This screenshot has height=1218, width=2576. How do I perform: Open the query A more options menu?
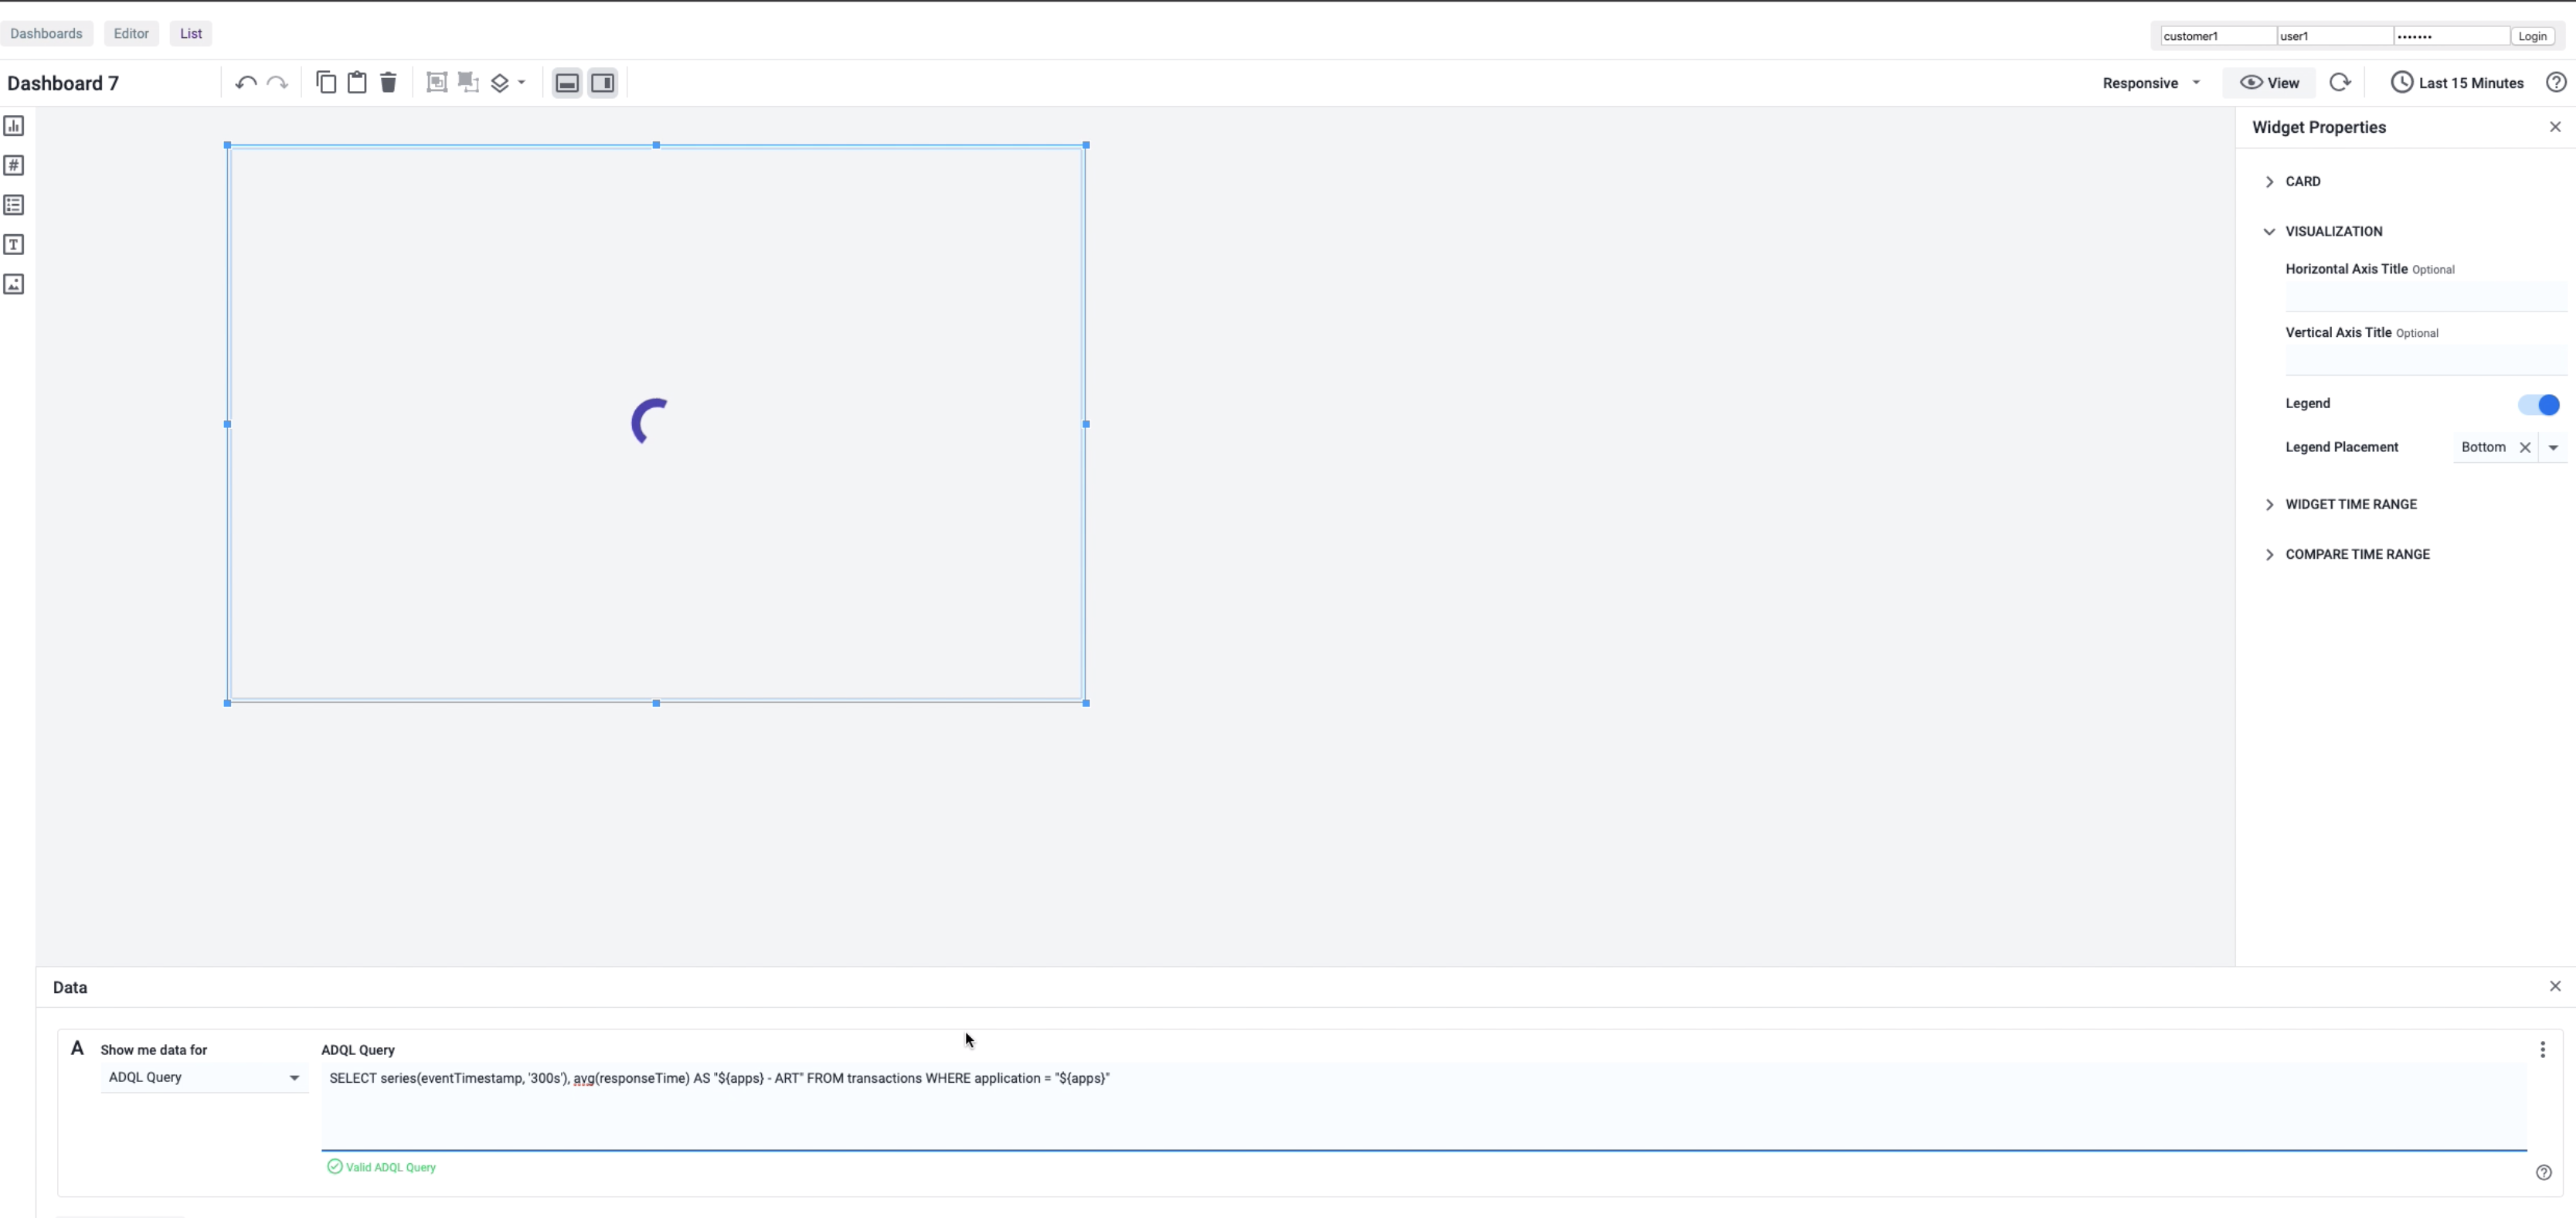(x=2542, y=1050)
